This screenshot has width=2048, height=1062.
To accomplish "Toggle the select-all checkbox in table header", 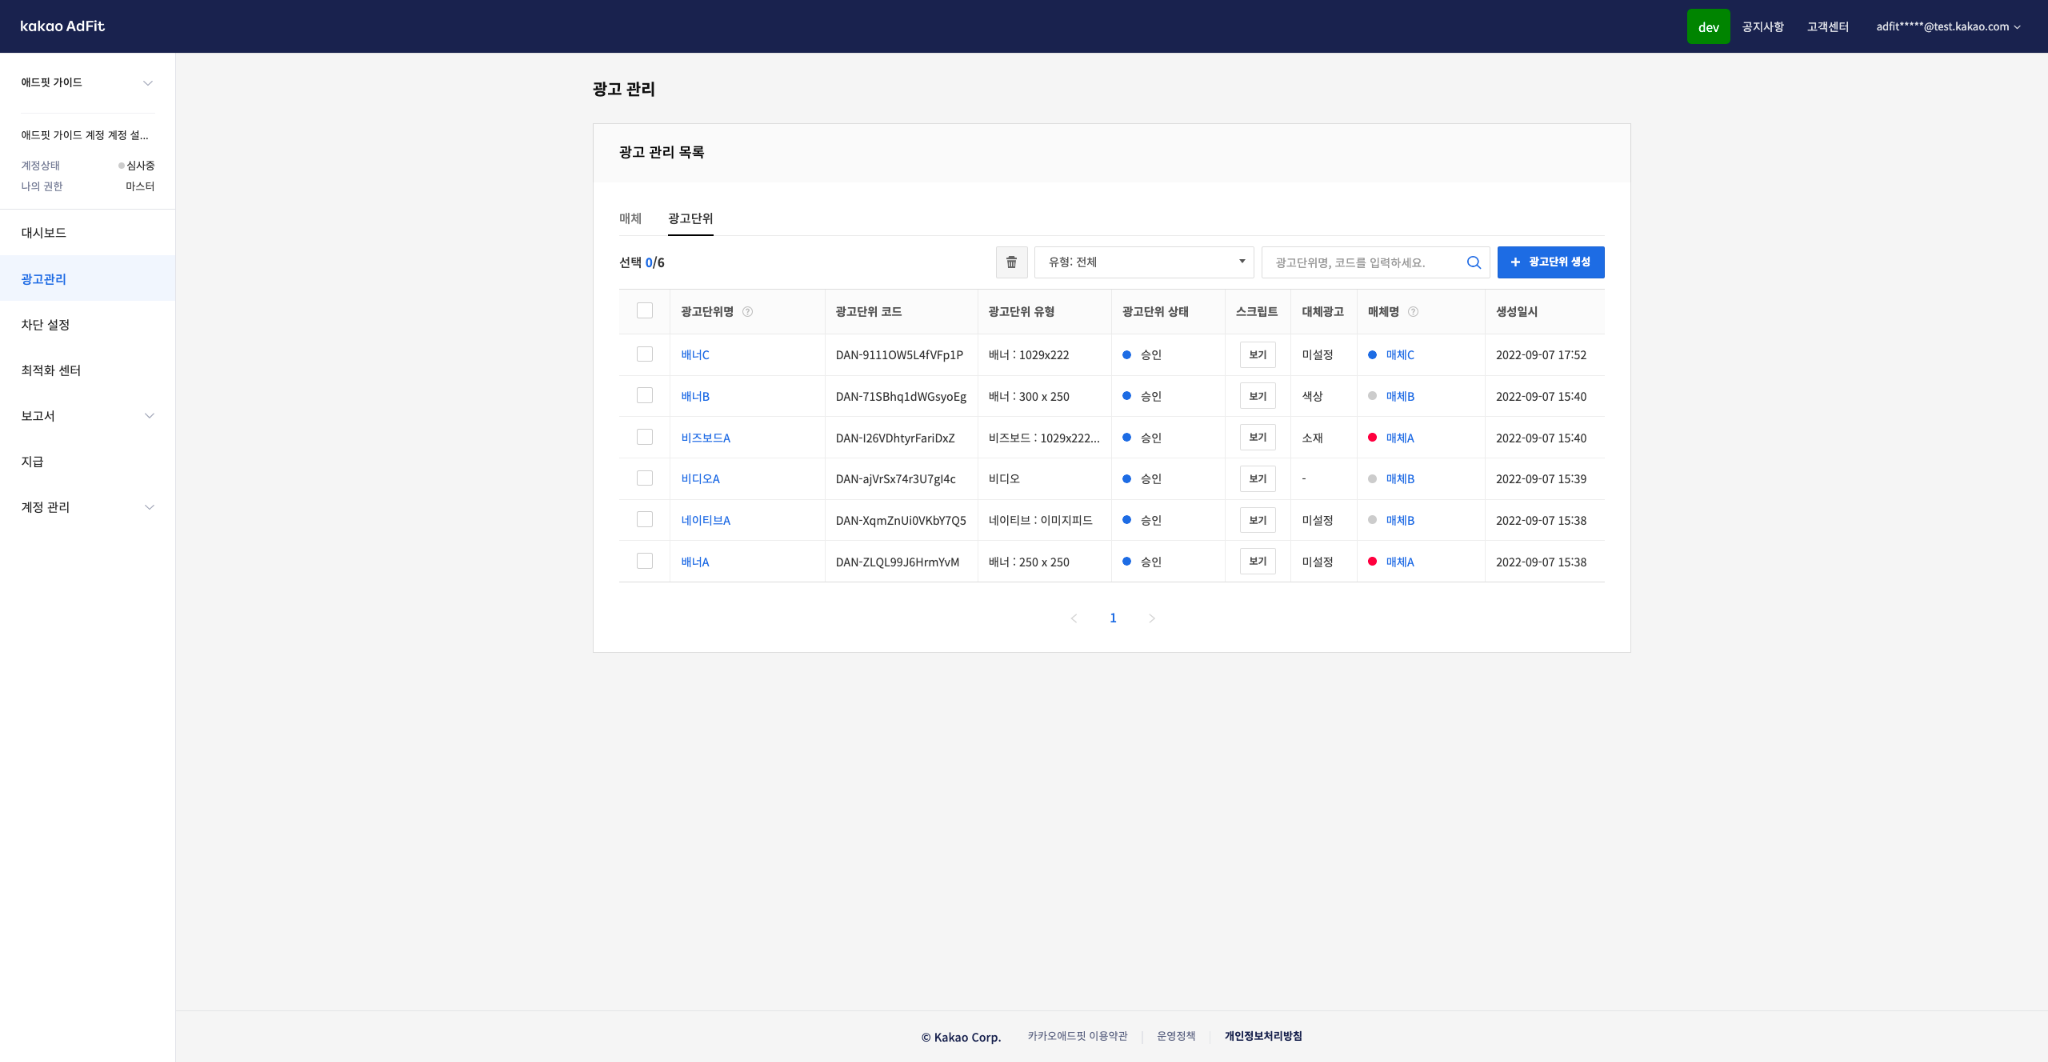I will (645, 311).
